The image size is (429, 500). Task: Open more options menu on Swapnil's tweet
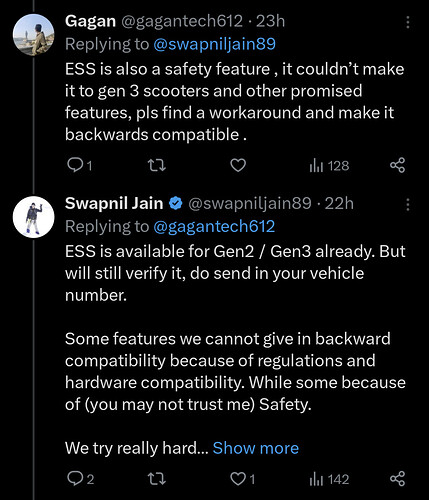tap(407, 204)
